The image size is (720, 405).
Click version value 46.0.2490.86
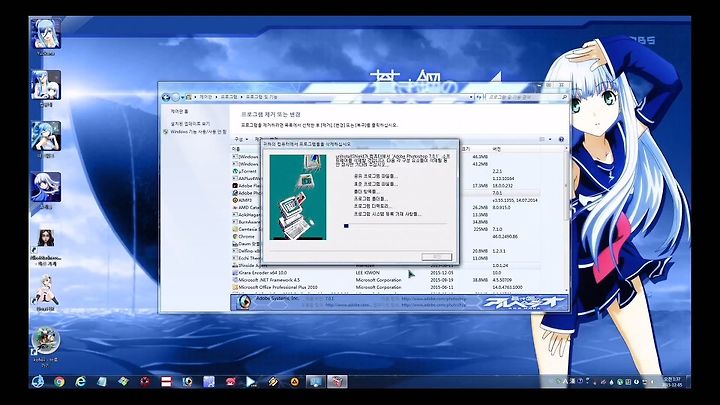pos(505,236)
